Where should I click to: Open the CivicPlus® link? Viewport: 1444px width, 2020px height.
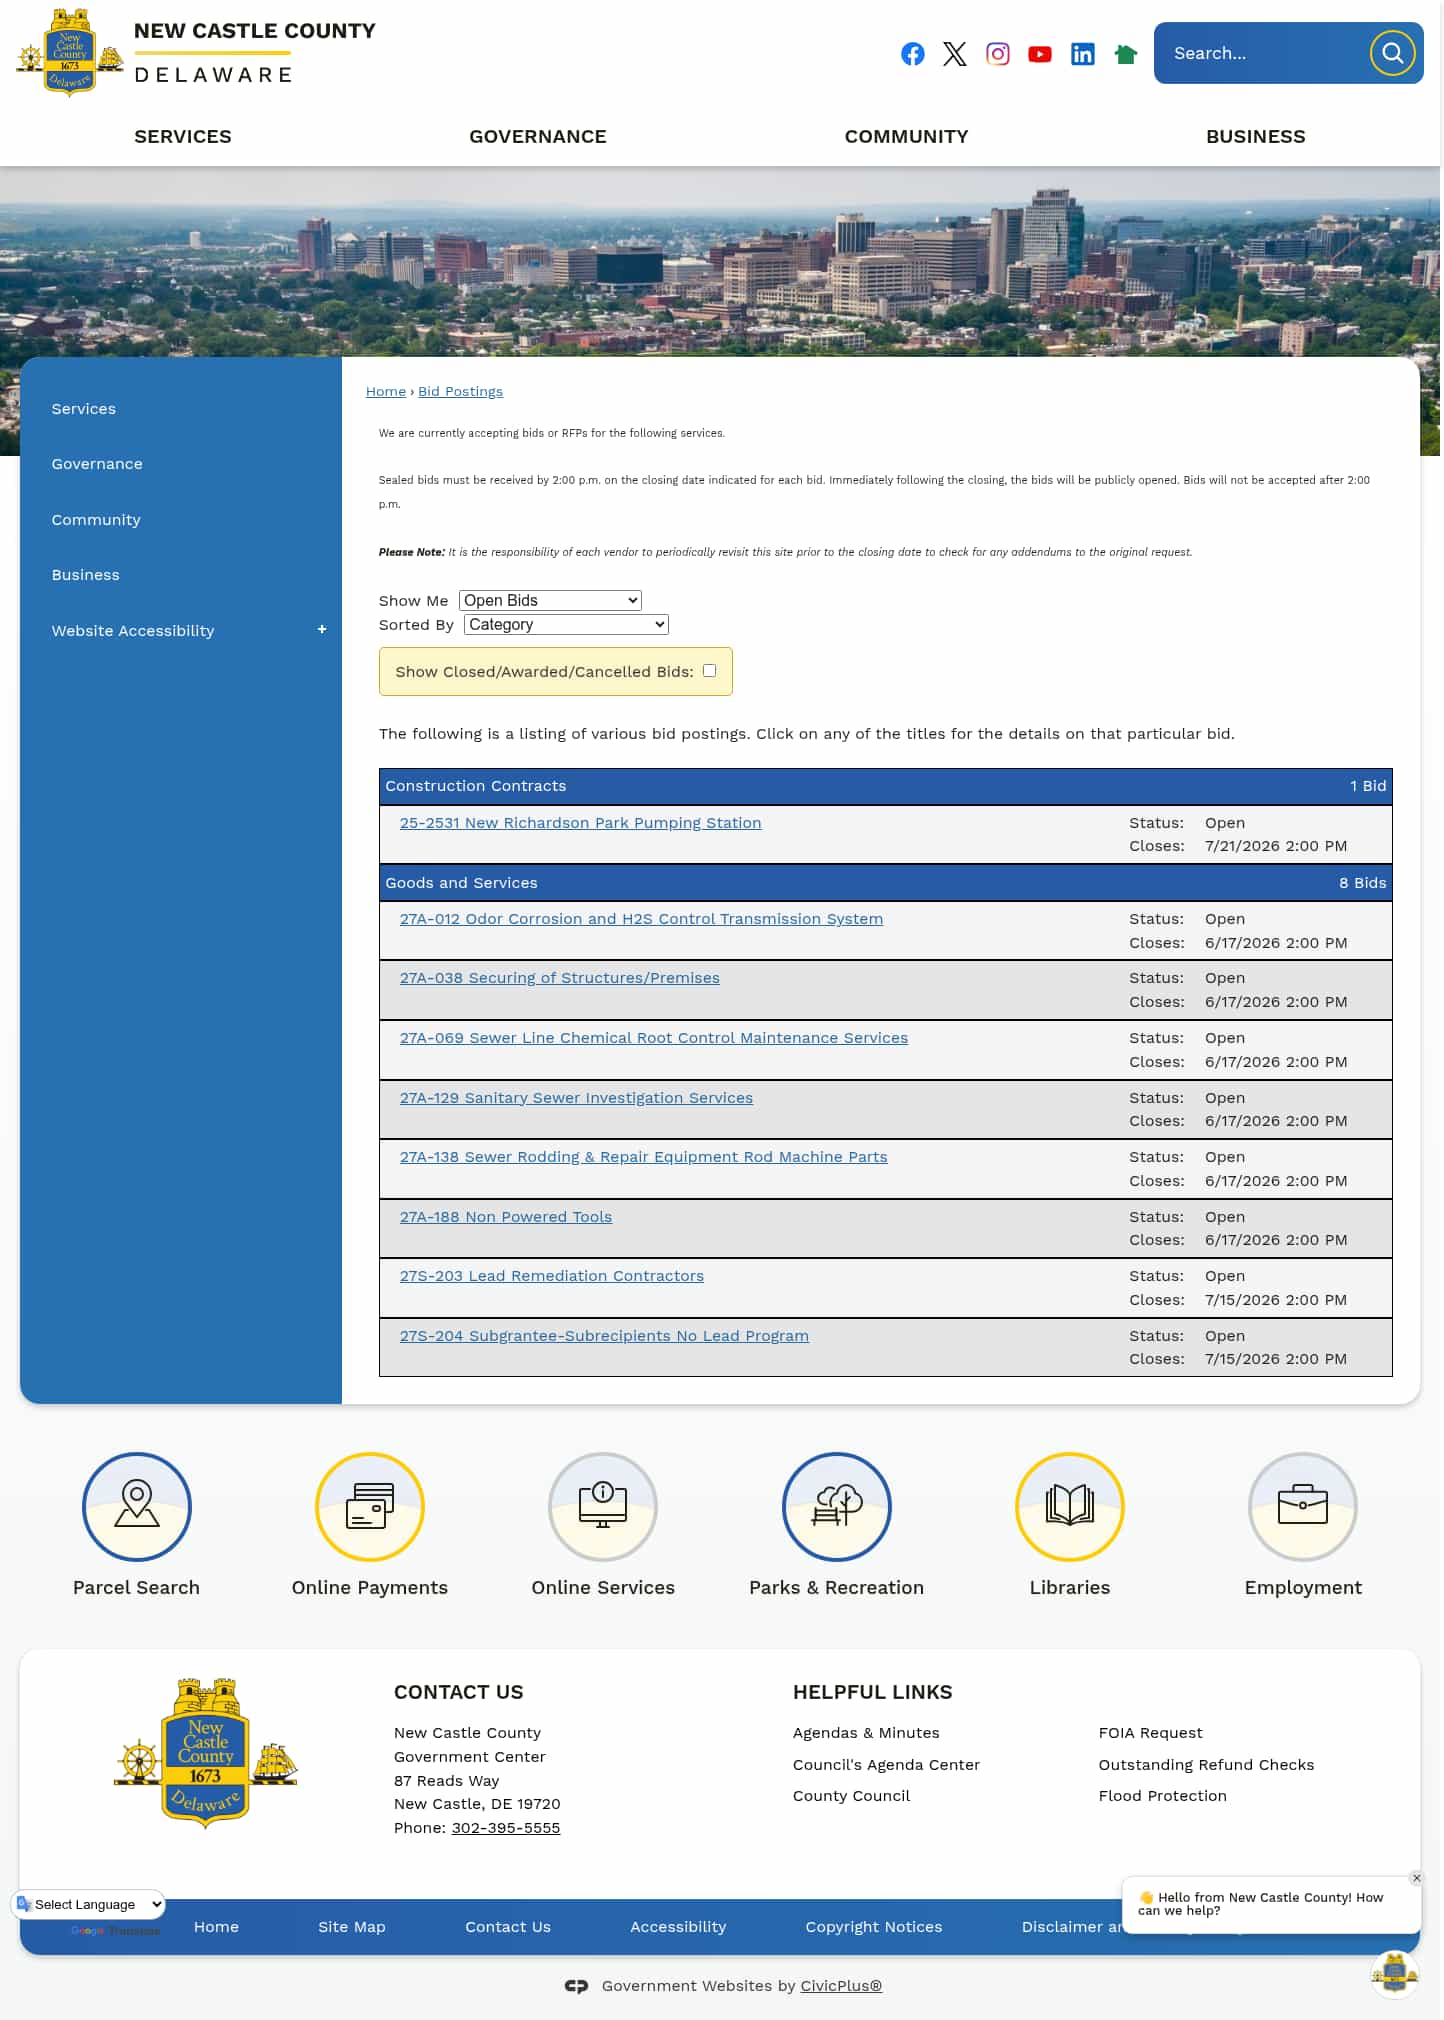[x=841, y=1986]
